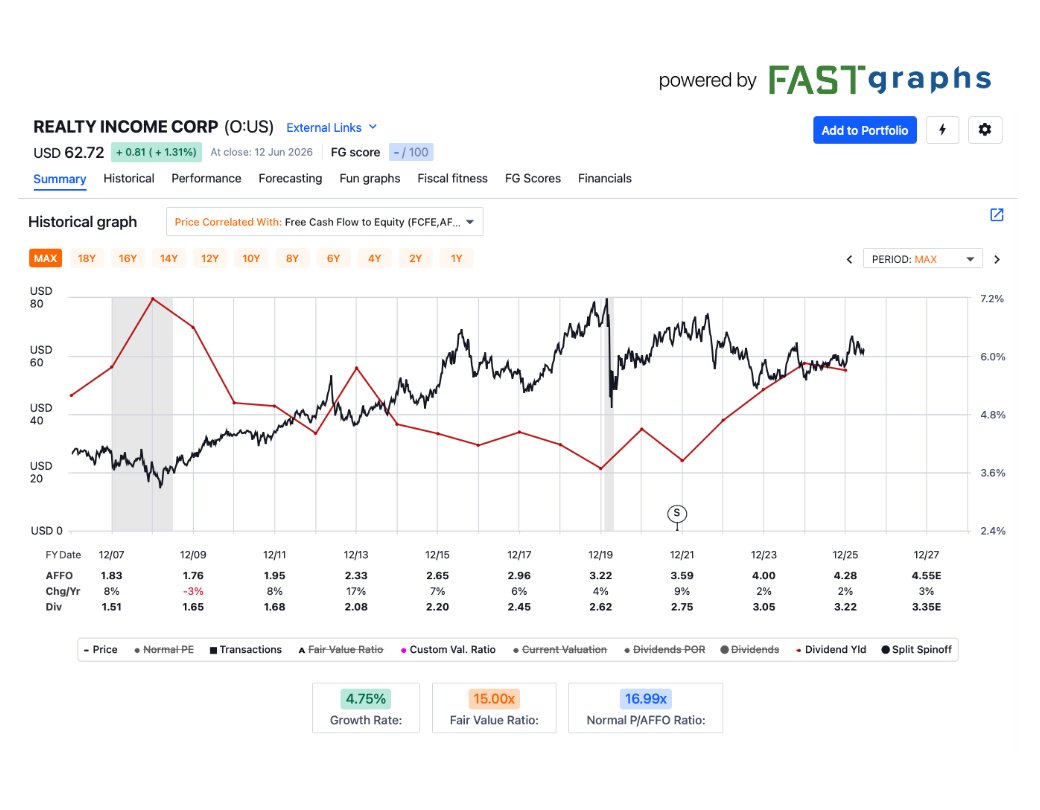Viewport: 1040px width, 810px height.
Task: Click the split spinoff S marker
Action: pyautogui.click(x=677, y=513)
